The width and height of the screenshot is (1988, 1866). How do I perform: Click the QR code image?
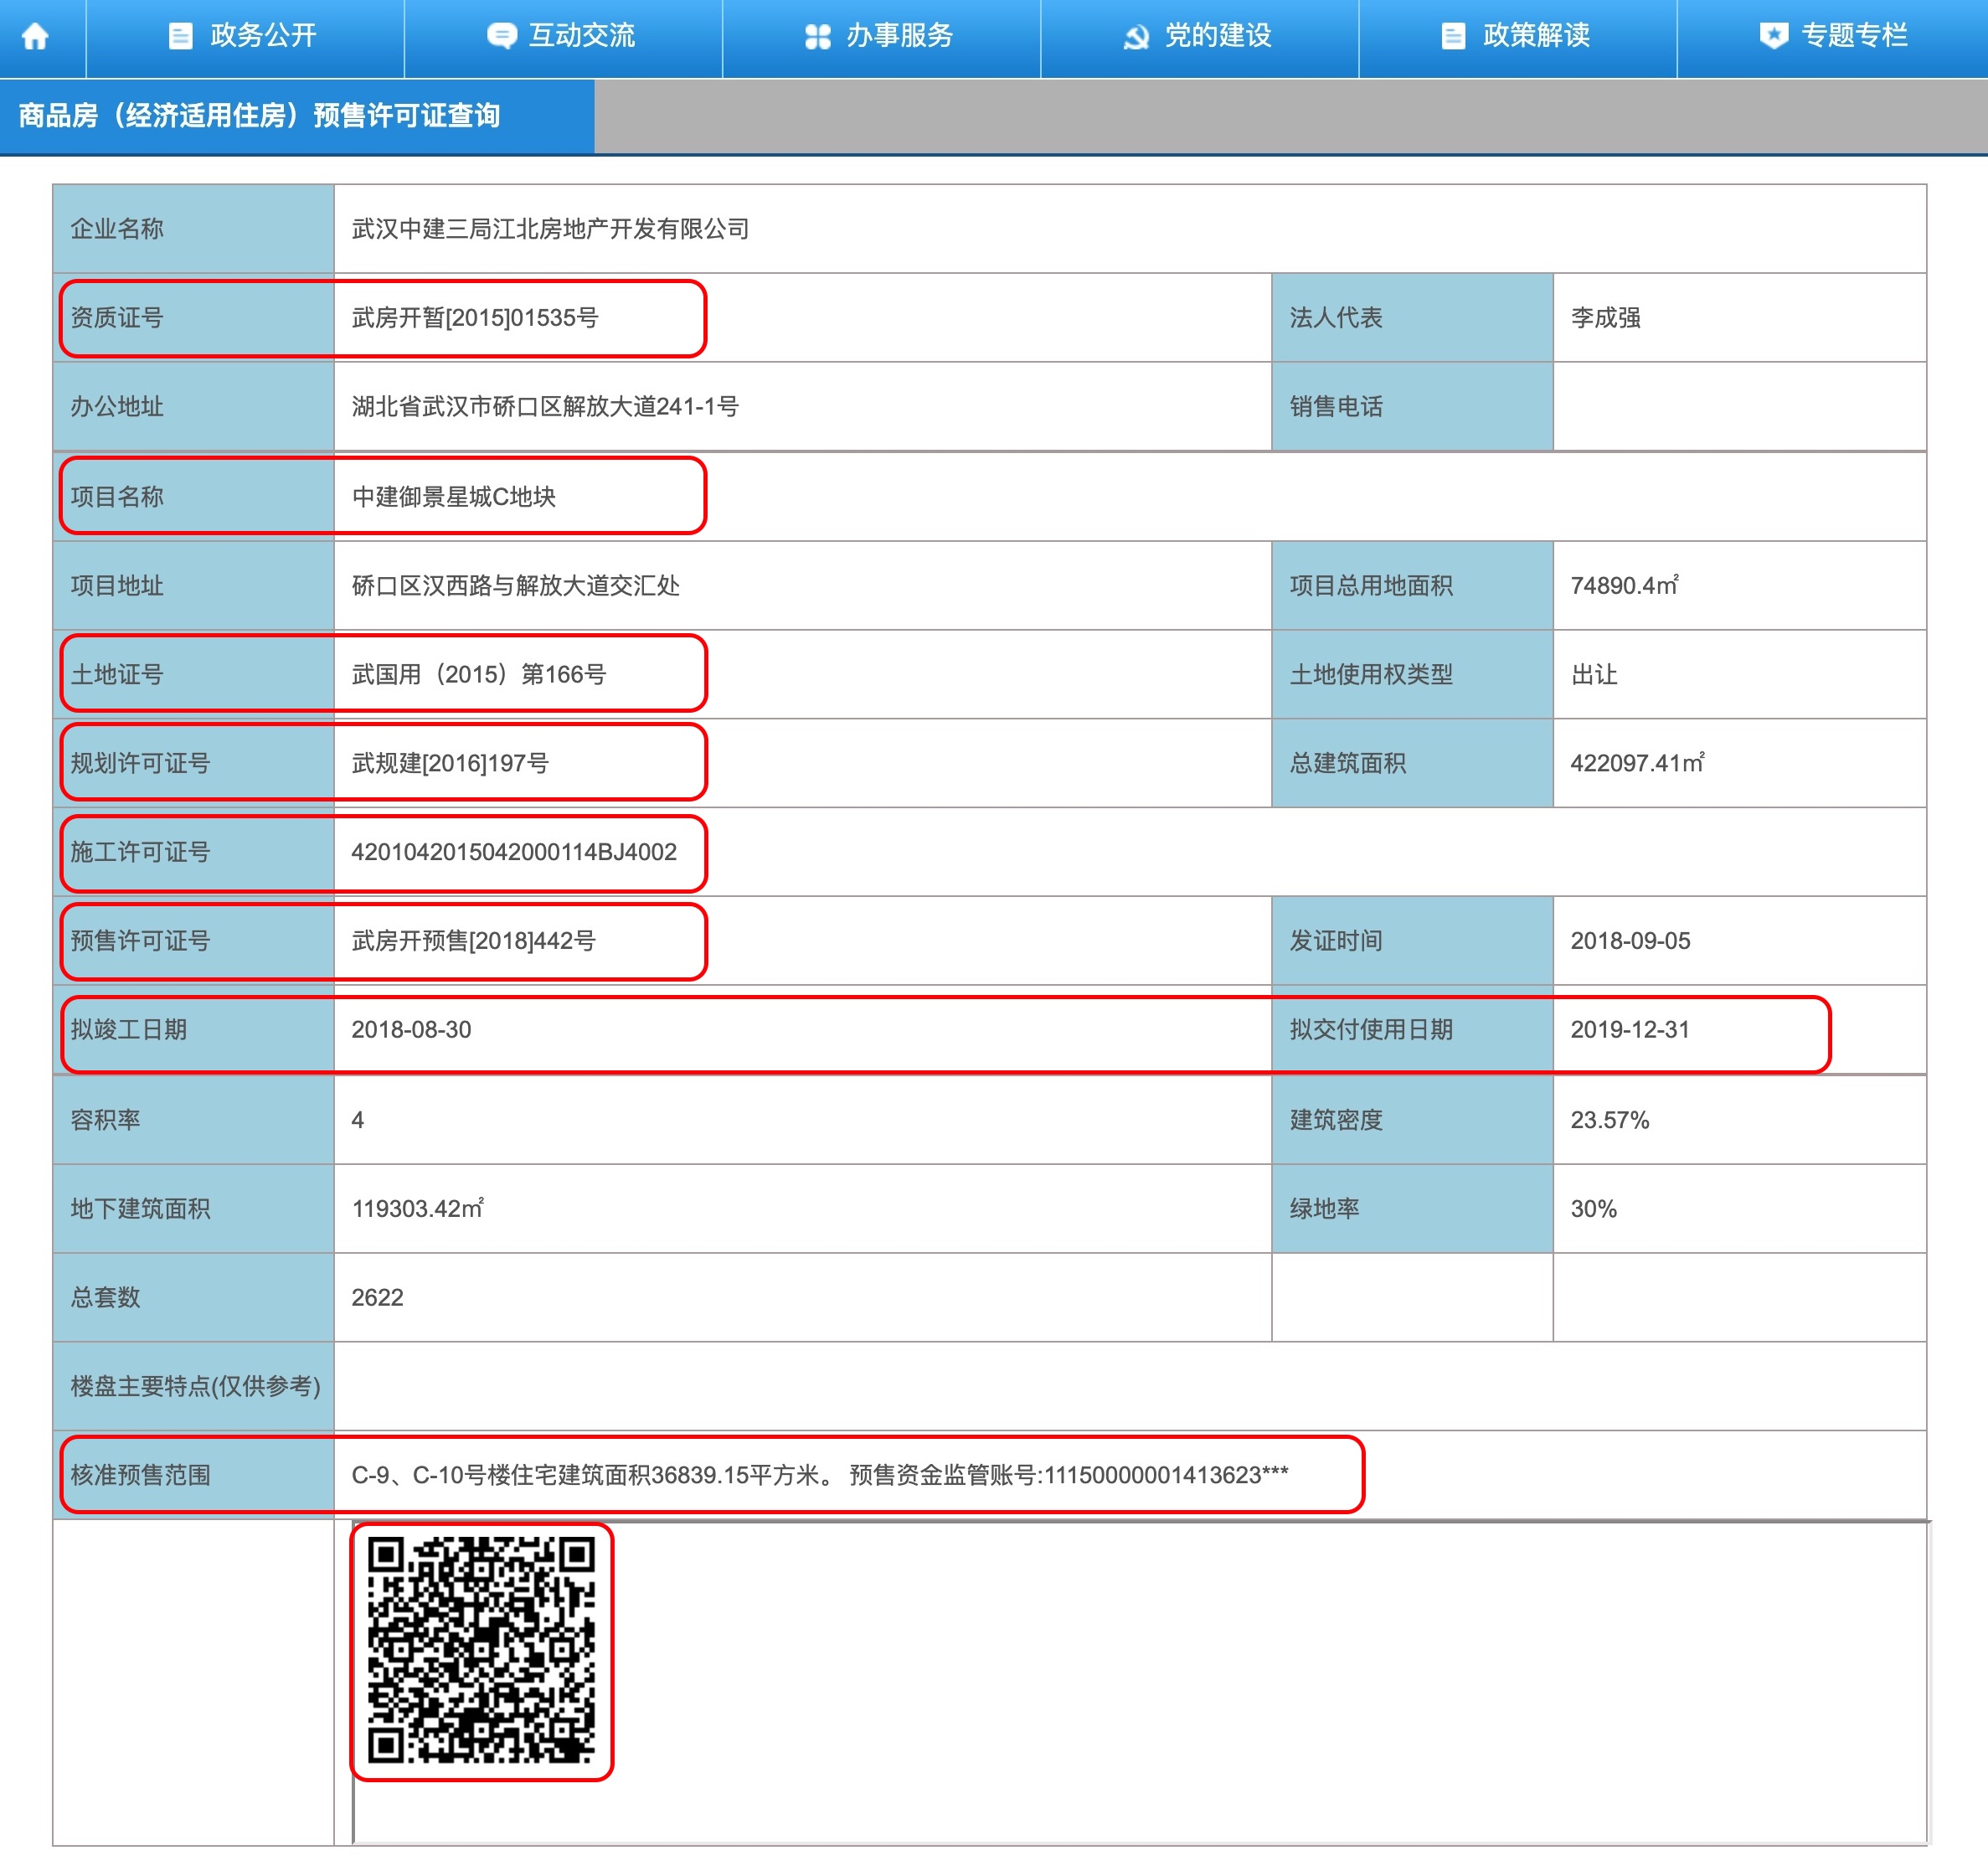481,1650
